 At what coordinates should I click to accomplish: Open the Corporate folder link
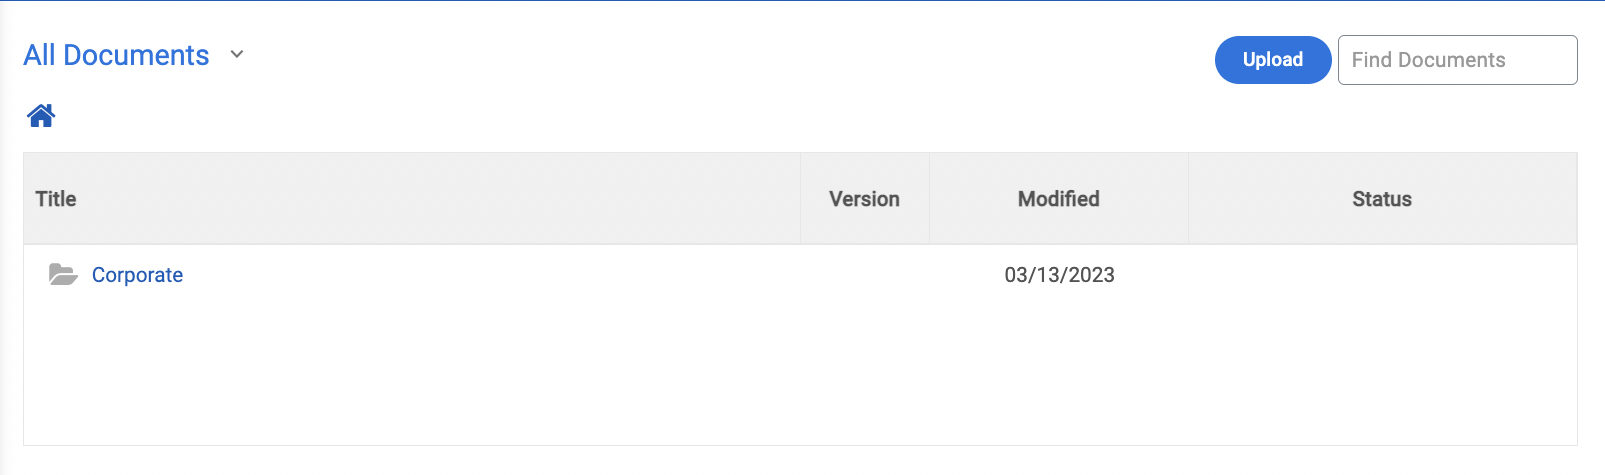tap(137, 275)
